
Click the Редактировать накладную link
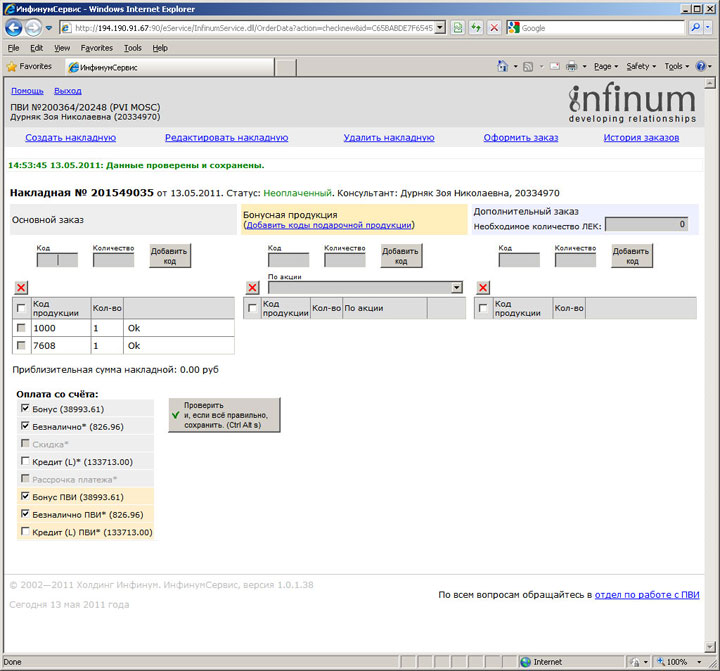pyautogui.click(x=226, y=137)
